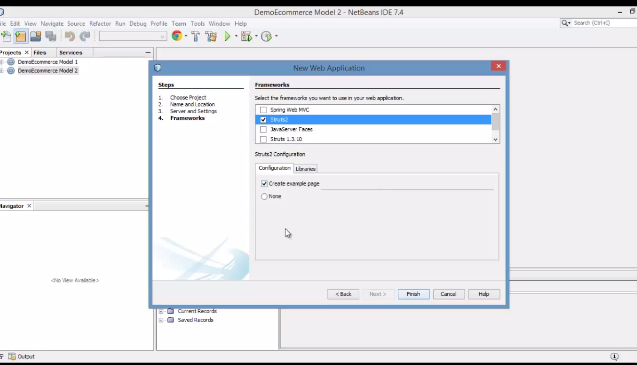
Task: Expand the DemoEcommerce Model 2 tree node
Action: 2,71
